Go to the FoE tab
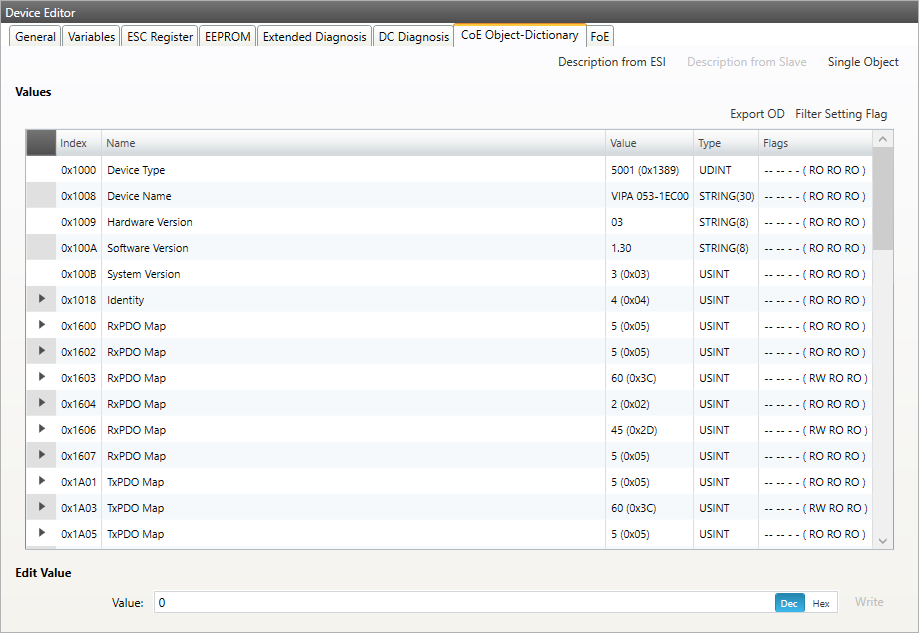This screenshot has width=919, height=633. pos(600,37)
